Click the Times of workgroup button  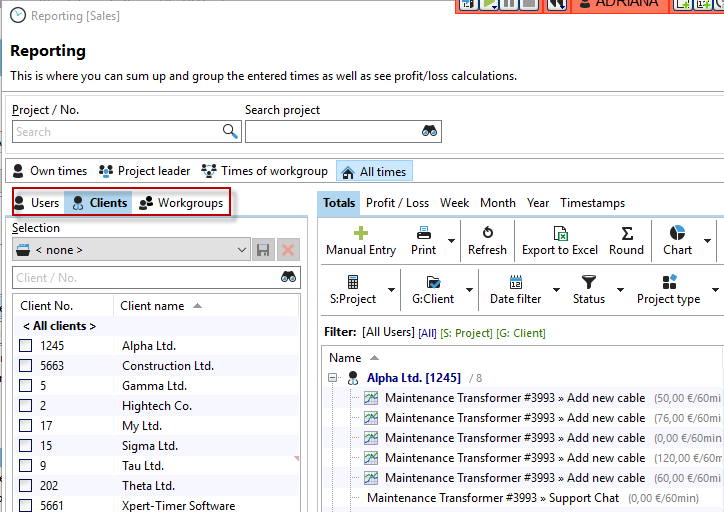(264, 171)
